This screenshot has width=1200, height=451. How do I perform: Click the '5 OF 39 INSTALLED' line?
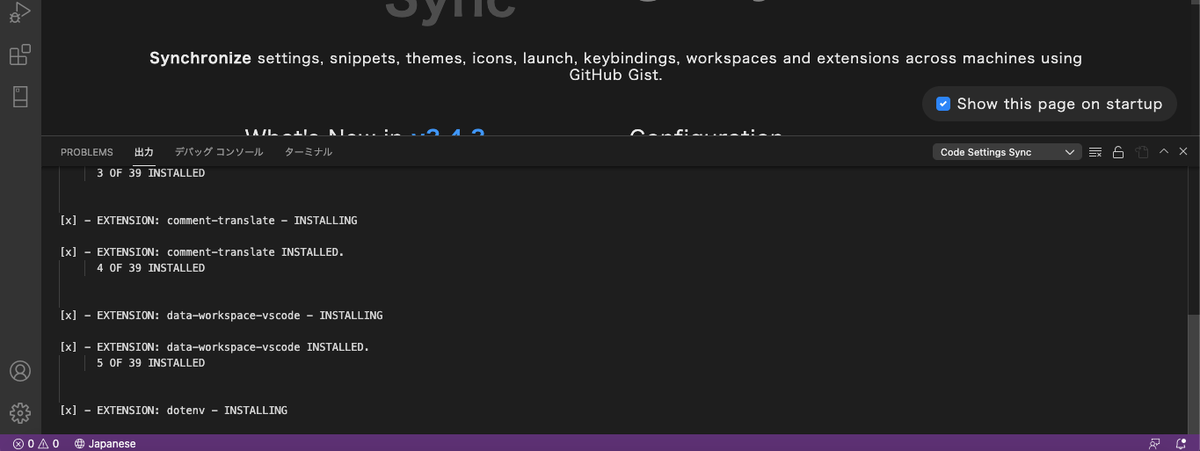[x=151, y=363]
